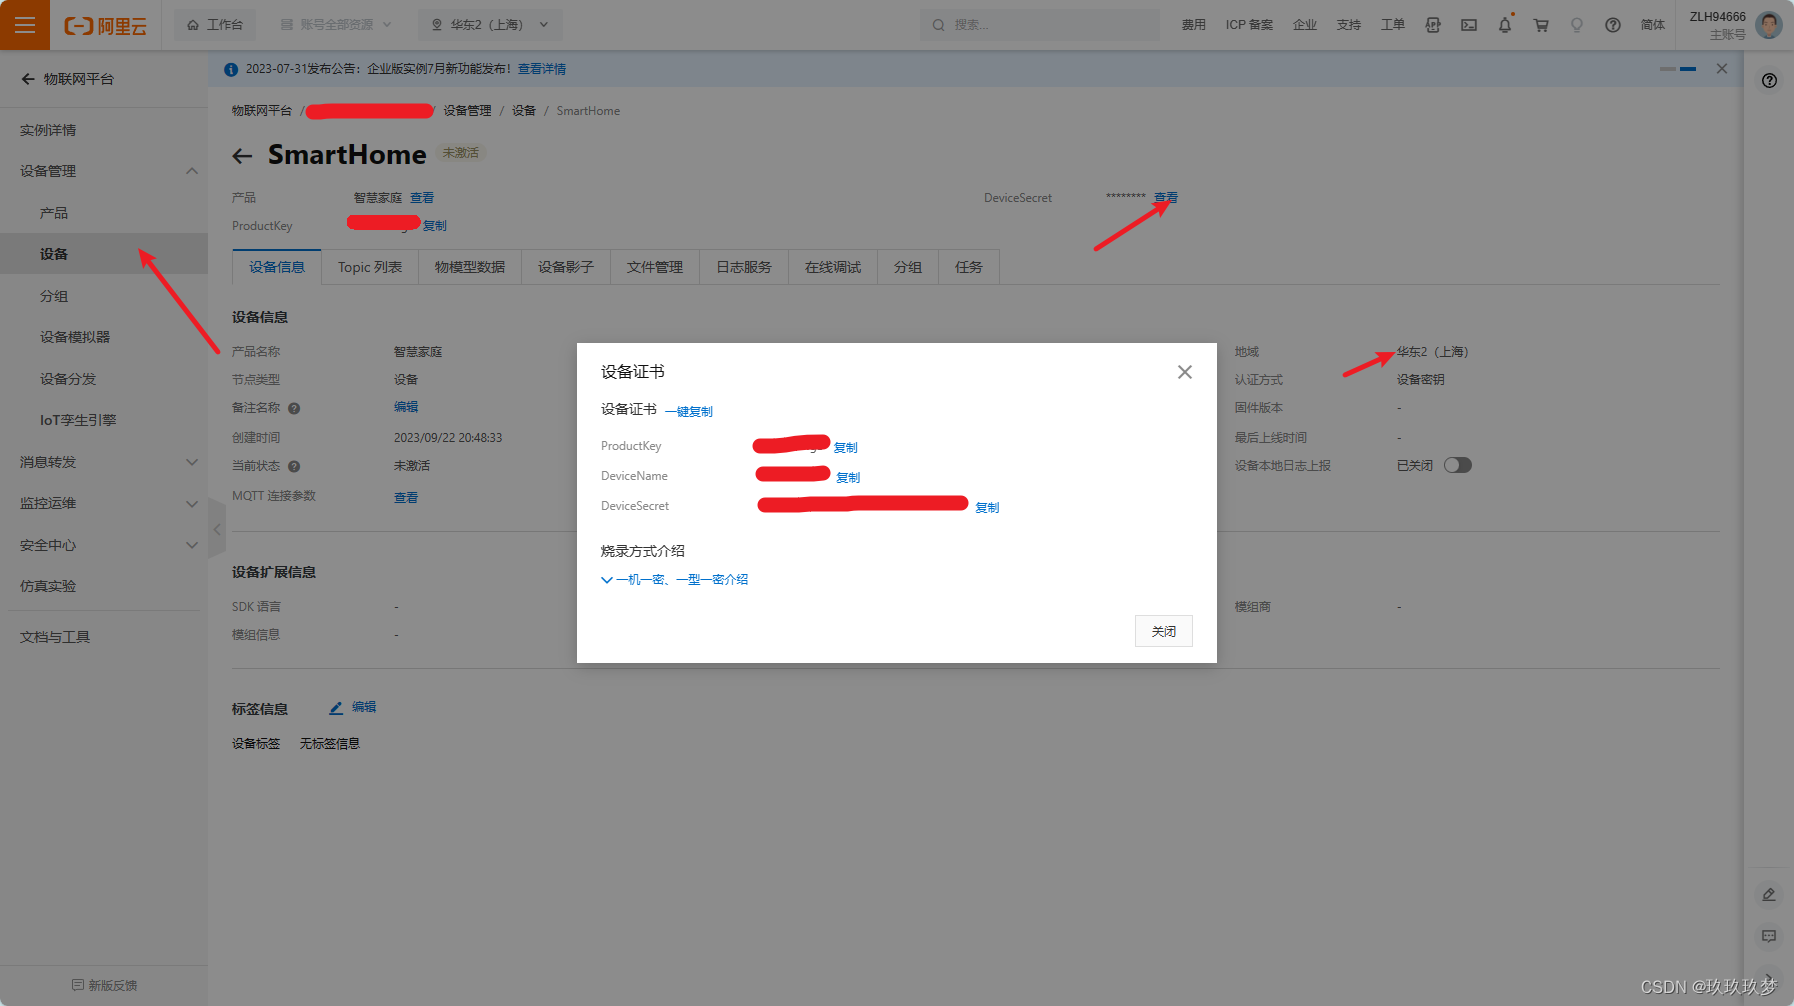Viewport: 1794px width, 1006px height.
Task: Open the 华东2（上海）region dropdown
Action: pos(490,25)
